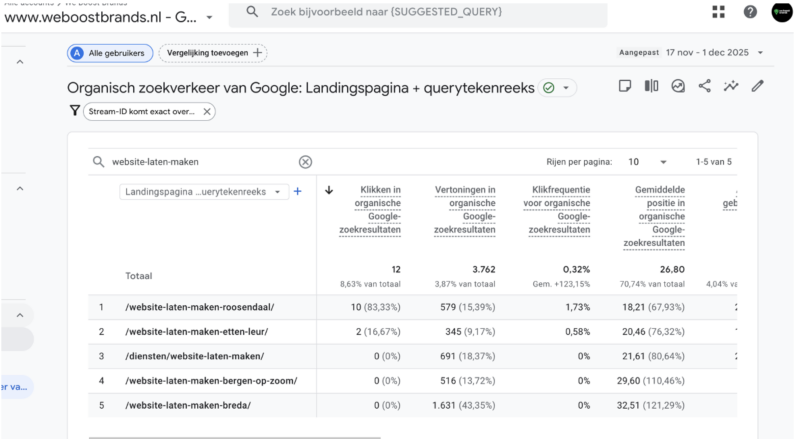Click the pencil edit report icon
The image size is (798, 439).
758,86
